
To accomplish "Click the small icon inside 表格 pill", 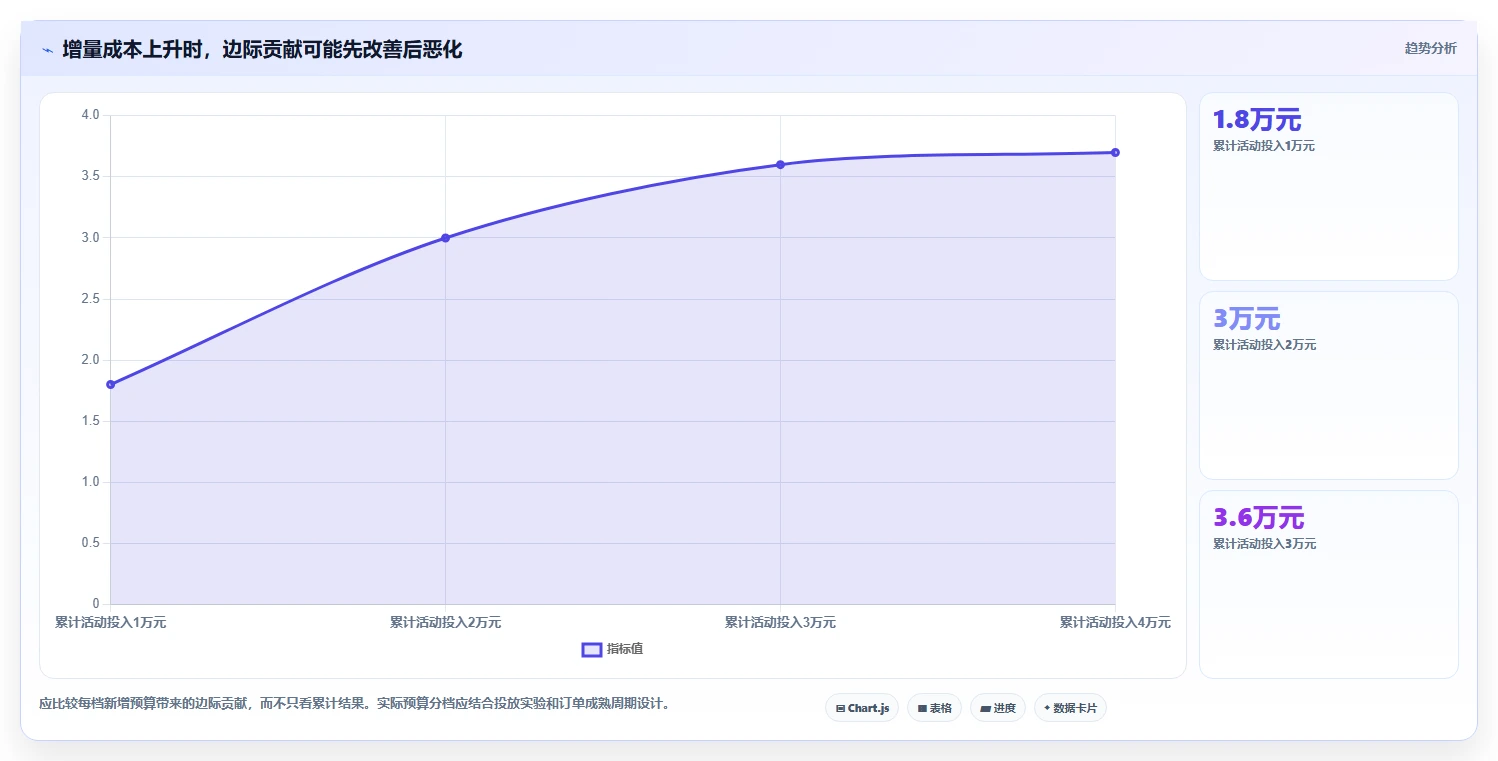I will pos(922,708).
